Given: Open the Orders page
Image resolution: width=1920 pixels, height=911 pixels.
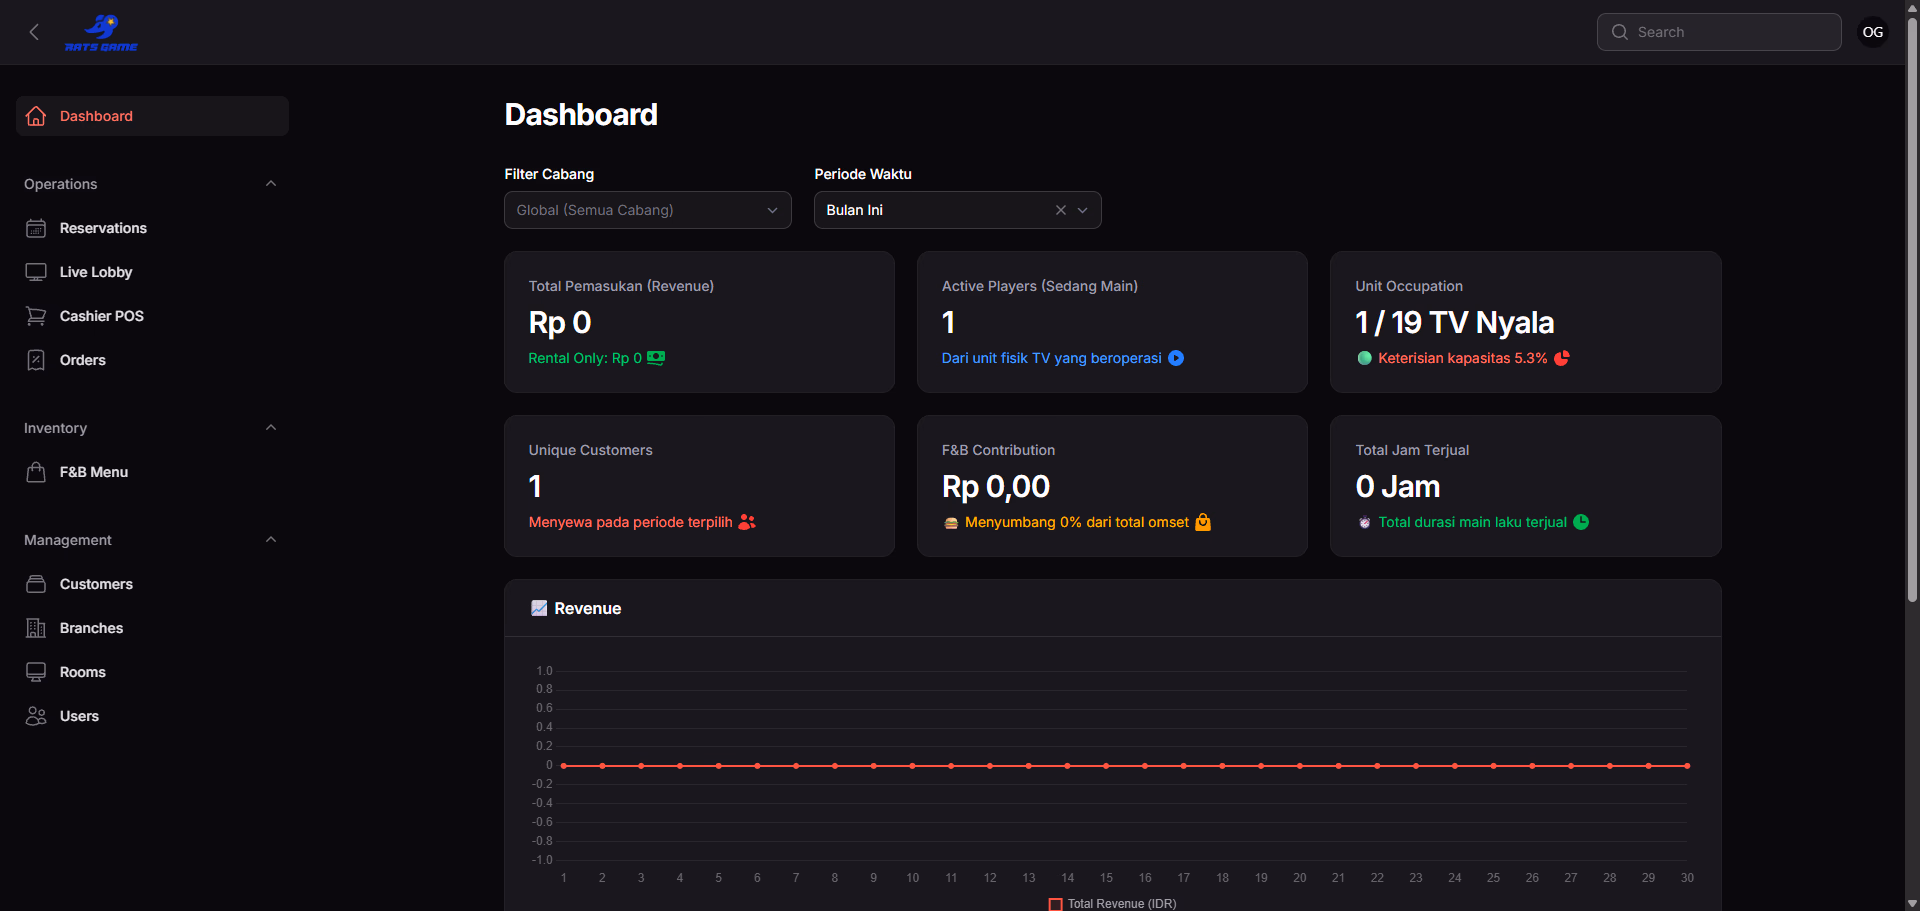Looking at the screenshot, I should [x=152, y=360].
